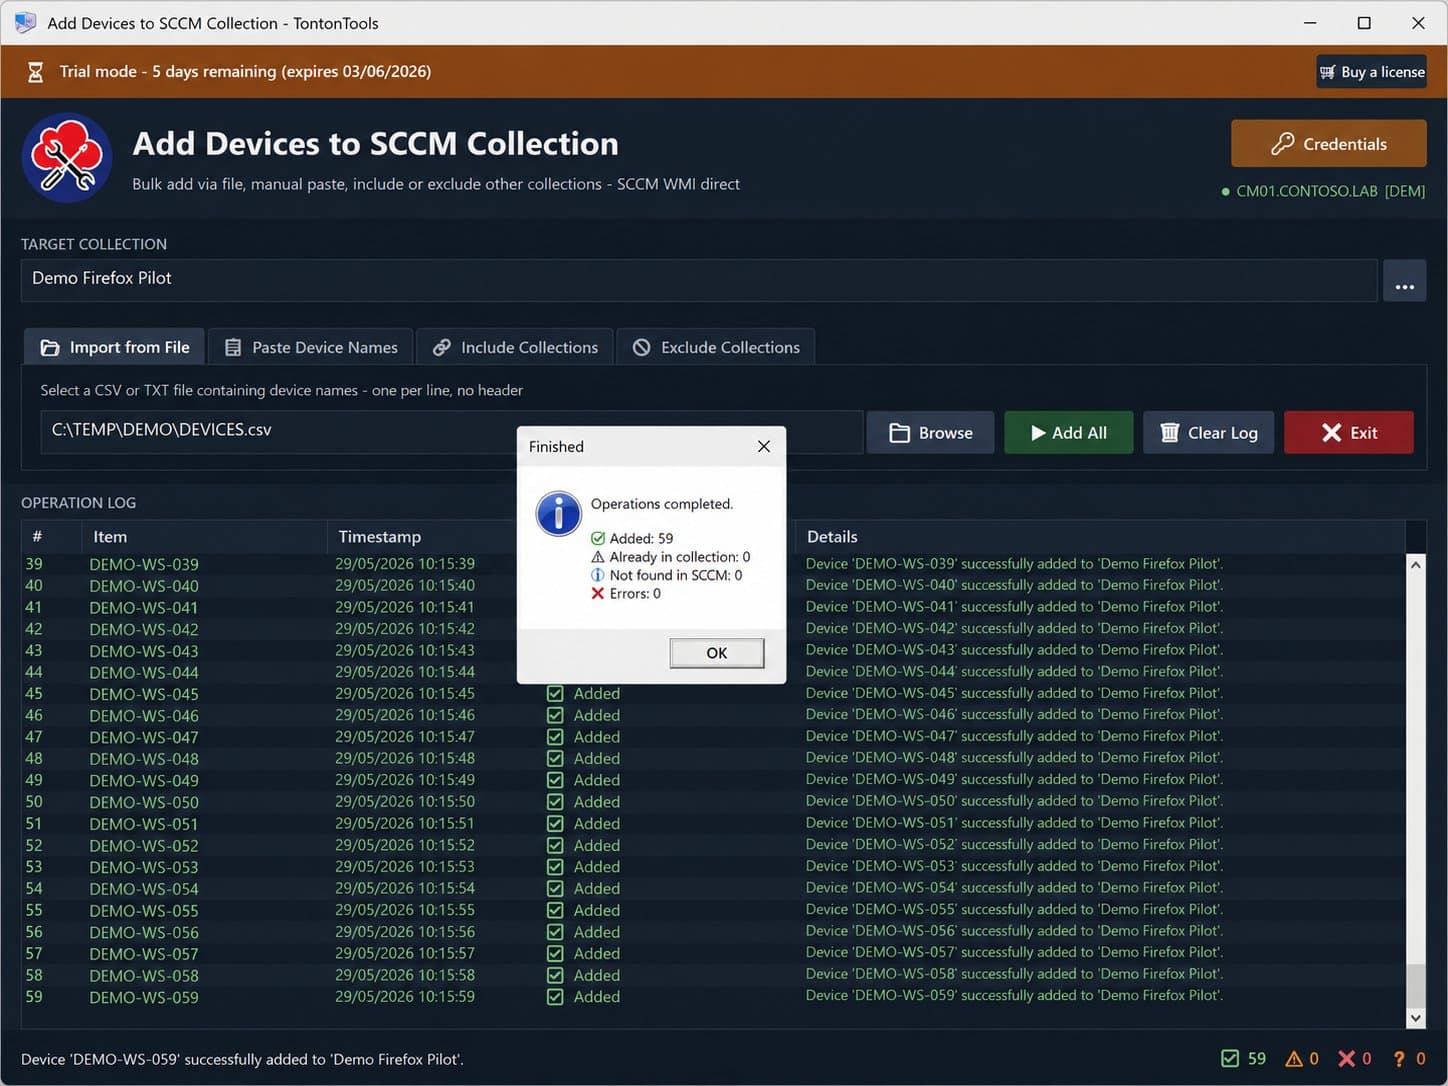1448x1086 pixels.
Task: Click the Added check icon for DEMO-WS-056
Action: coord(555,932)
